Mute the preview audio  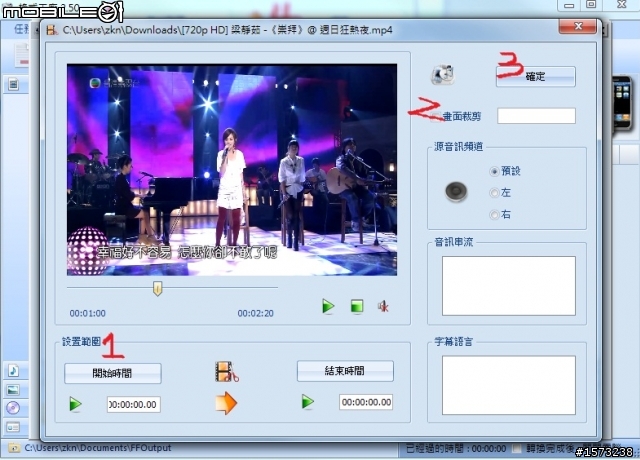(383, 306)
